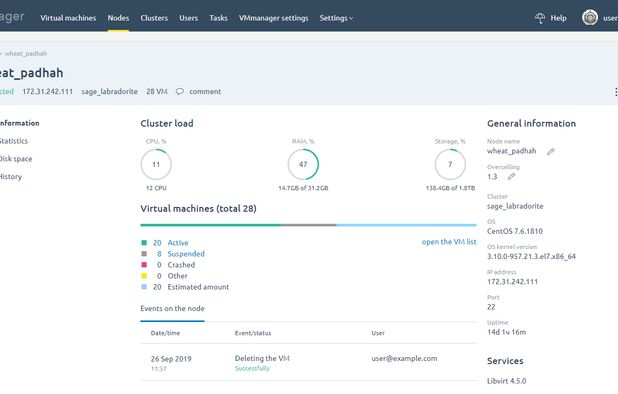Open the Clusters menu item

(x=154, y=18)
